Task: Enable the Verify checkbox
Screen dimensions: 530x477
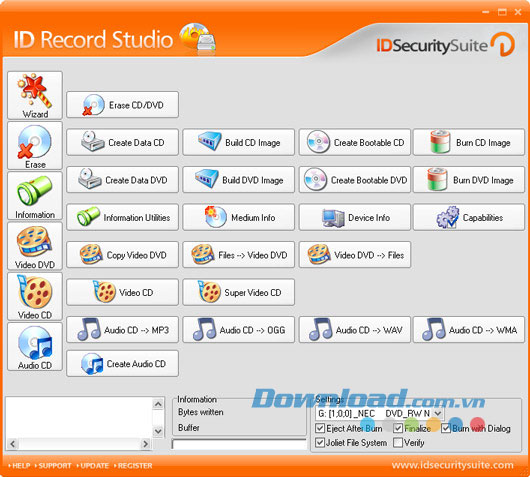Action: coord(398,443)
